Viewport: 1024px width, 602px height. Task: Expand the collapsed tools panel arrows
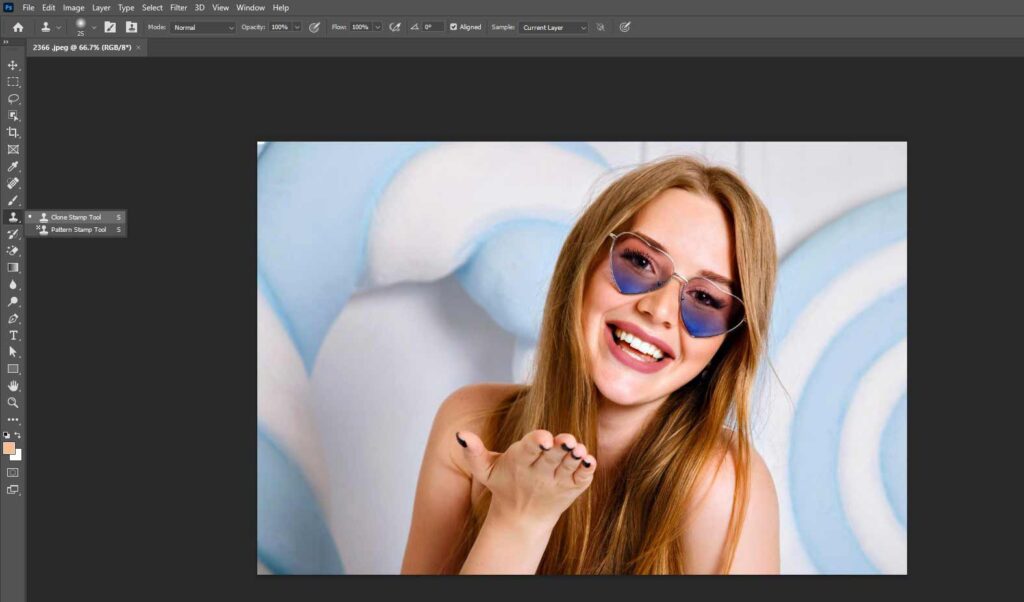[6, 42]
